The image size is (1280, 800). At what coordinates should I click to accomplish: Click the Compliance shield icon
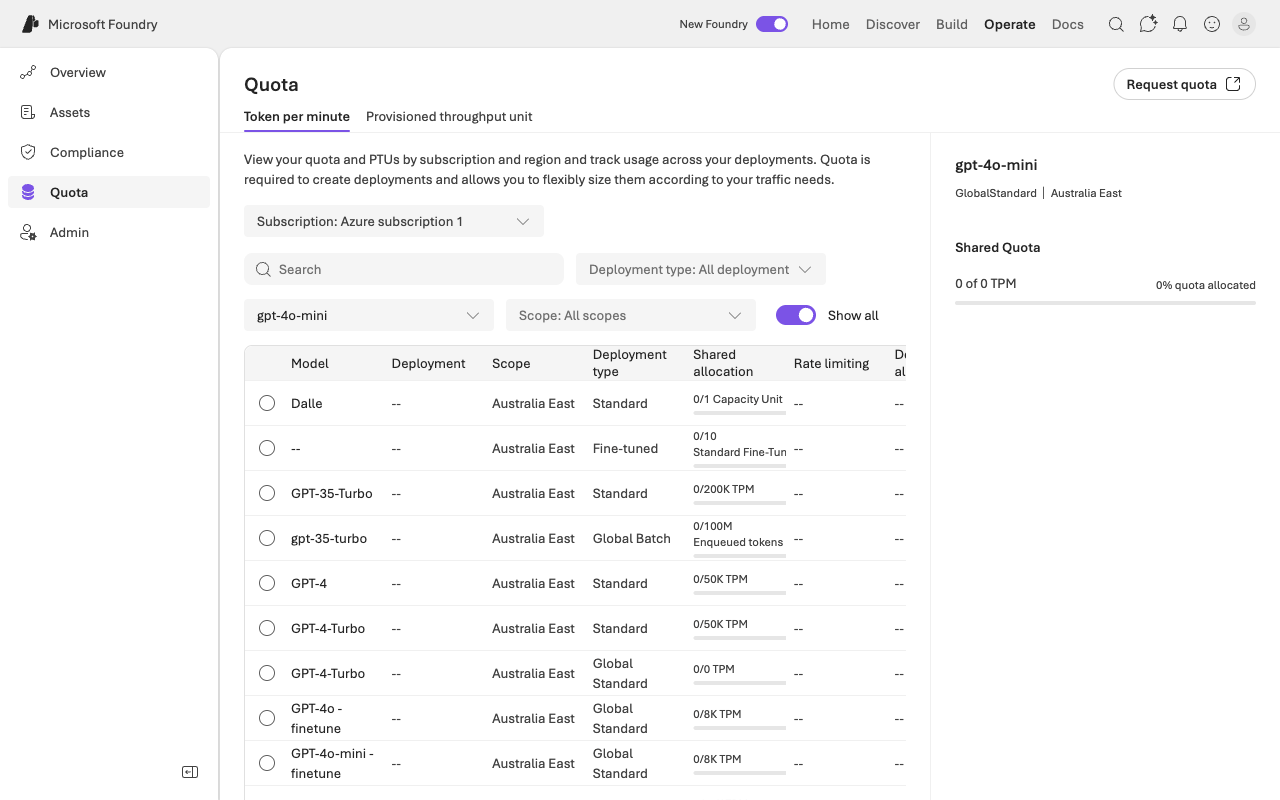(x=28, y=152)
